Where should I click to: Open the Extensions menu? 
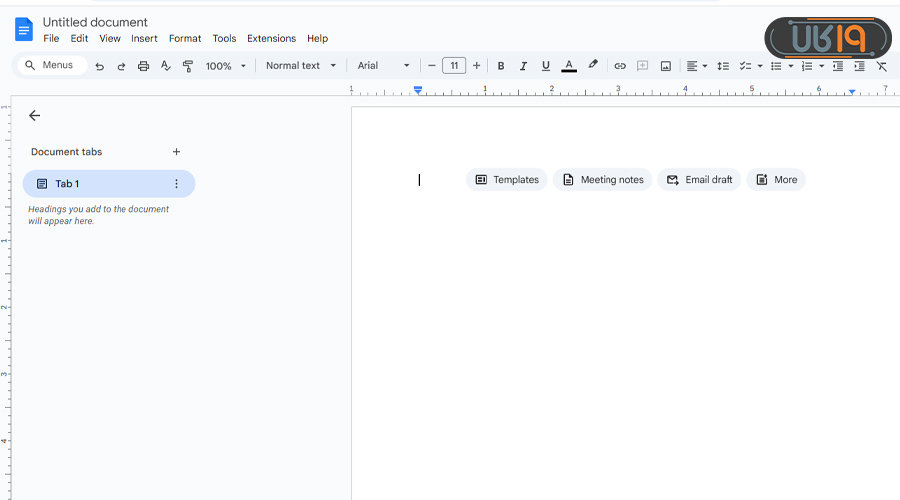pos(271,38)
